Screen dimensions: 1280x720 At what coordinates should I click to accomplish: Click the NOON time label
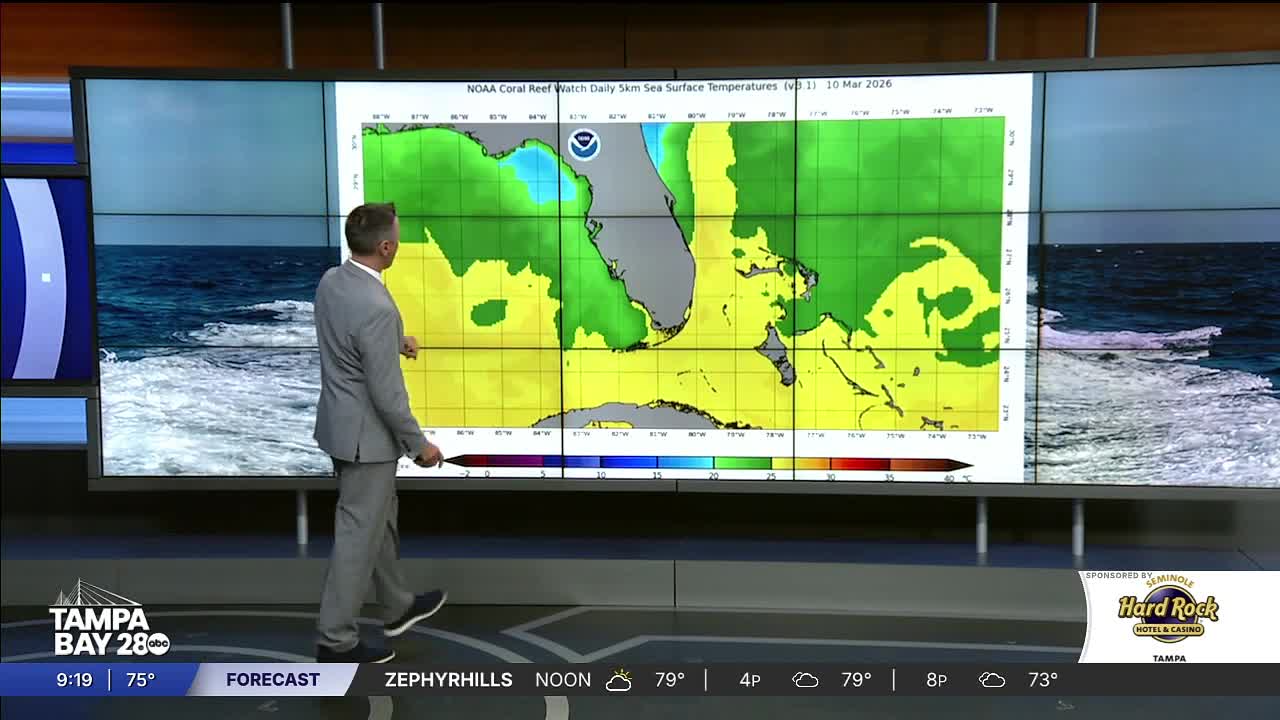[x=562, y=680]
